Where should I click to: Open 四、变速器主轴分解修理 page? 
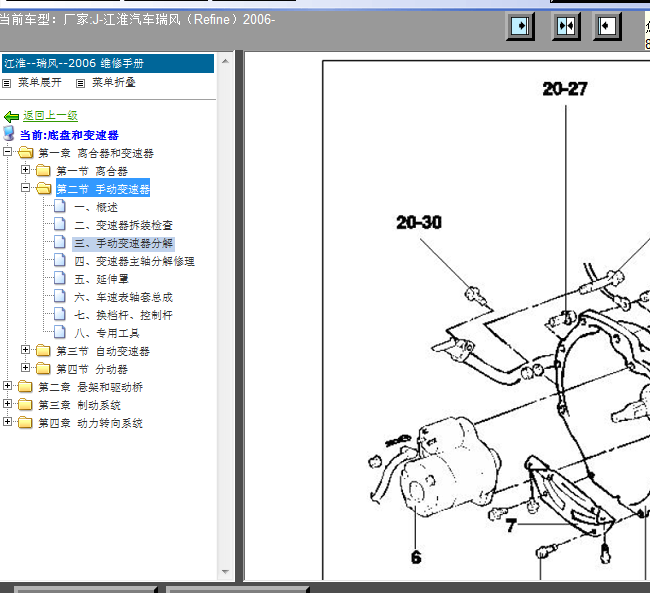(134, 261)
